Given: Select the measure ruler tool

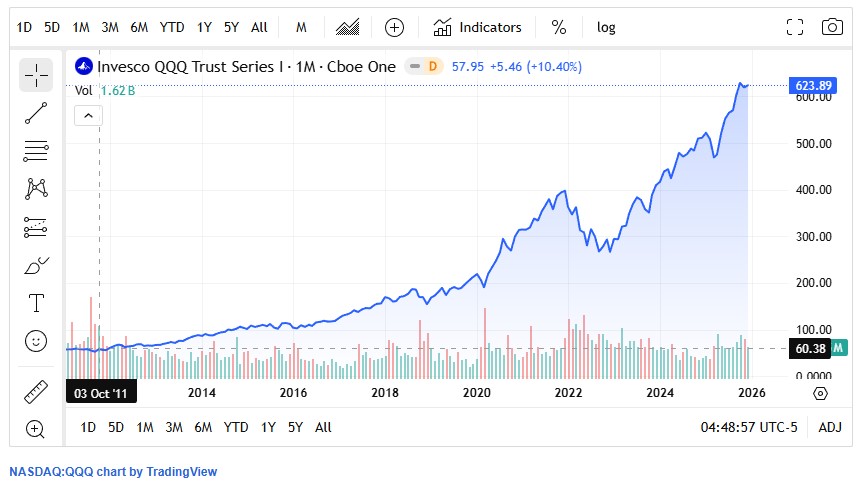Looking at the screenshot, I should (x=36, y=391).
